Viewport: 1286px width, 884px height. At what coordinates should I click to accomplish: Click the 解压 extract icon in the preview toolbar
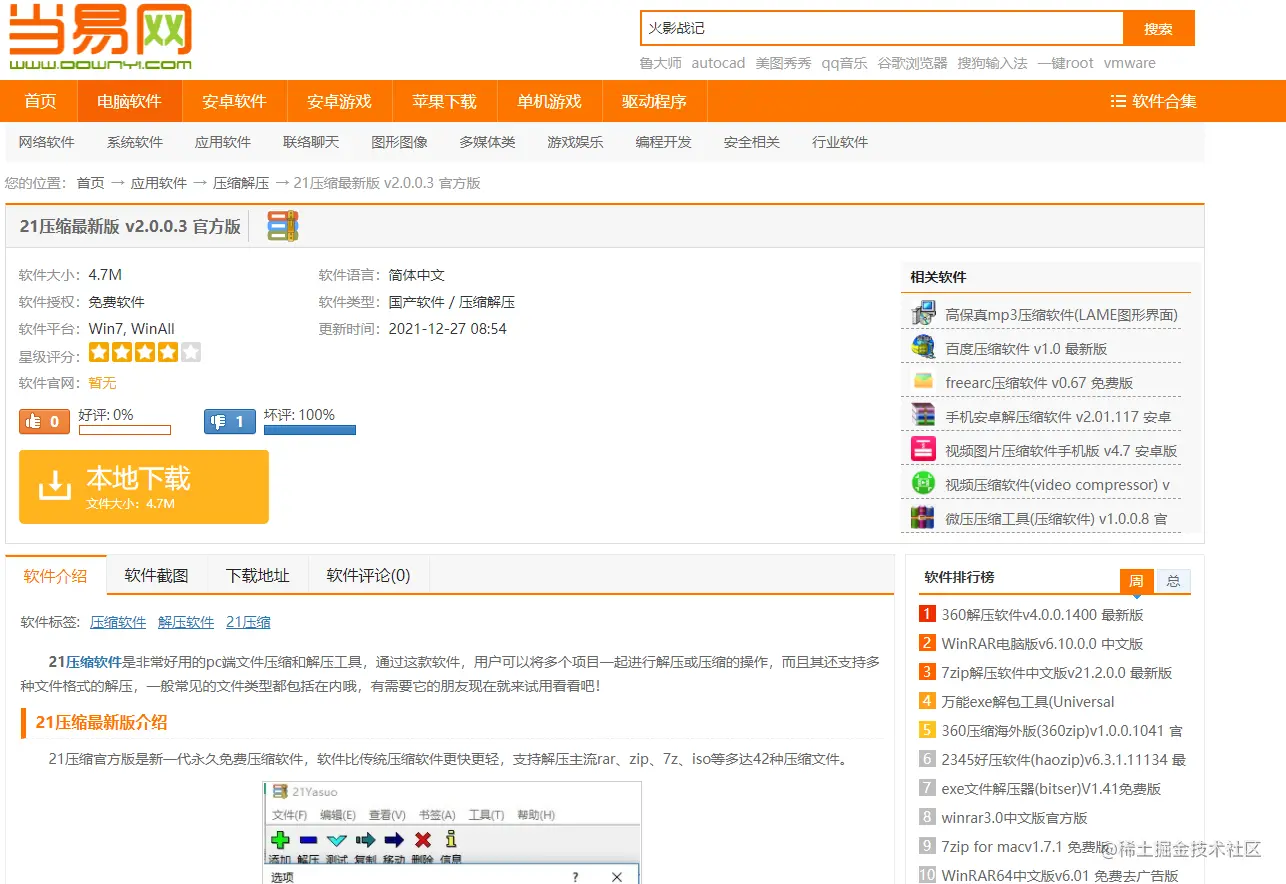click(308, 840)
